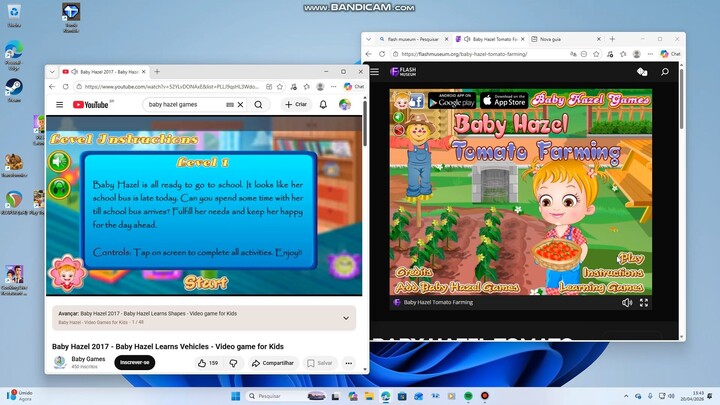Open Instructions in Tomato Farming game

pos(613,273)
